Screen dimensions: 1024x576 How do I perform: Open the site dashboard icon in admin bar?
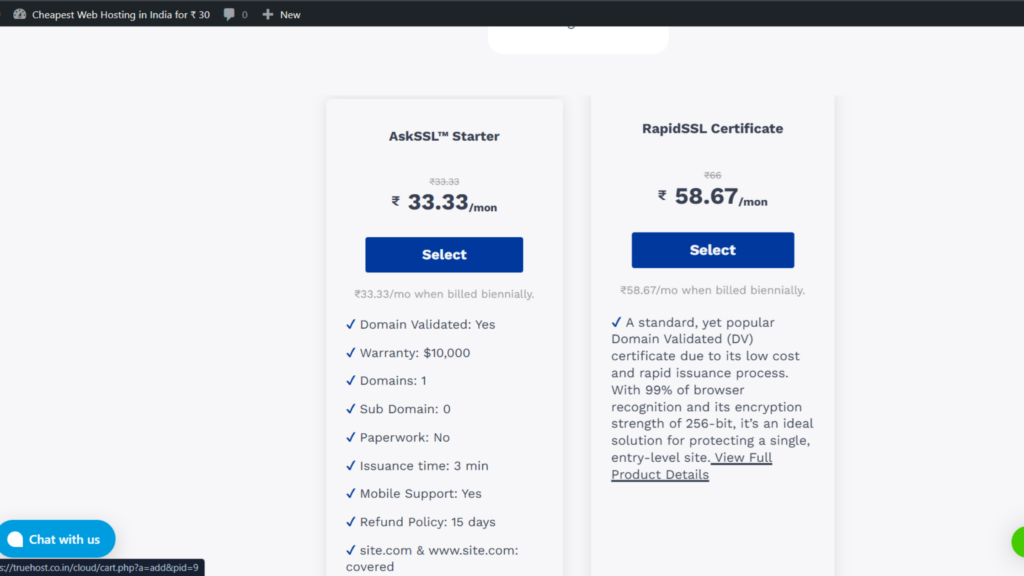(x=20, y=14)
